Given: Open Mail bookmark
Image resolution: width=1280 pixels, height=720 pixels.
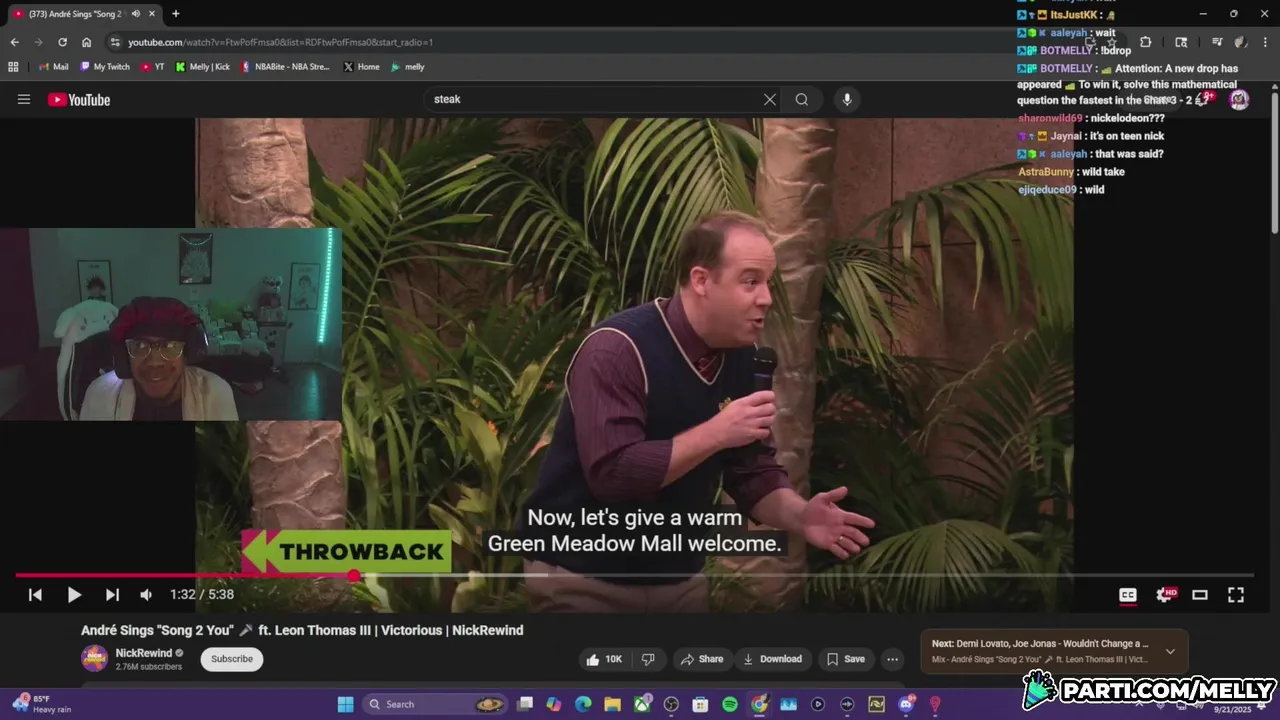Looking at the screenshot, I should 53,67.
